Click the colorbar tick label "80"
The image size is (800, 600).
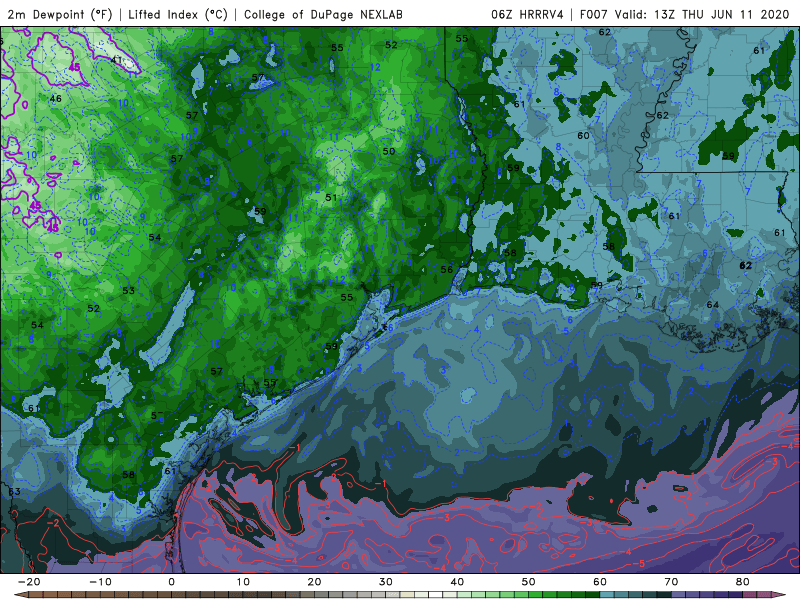[743, 582]
